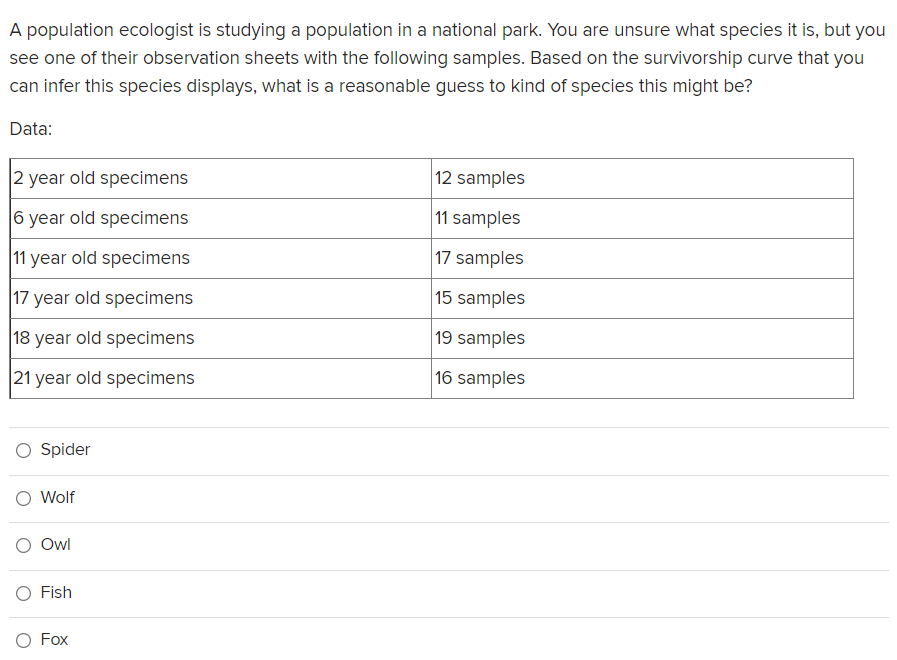Click the Fox answer label

pyautogui.click(x=54, y=640)
